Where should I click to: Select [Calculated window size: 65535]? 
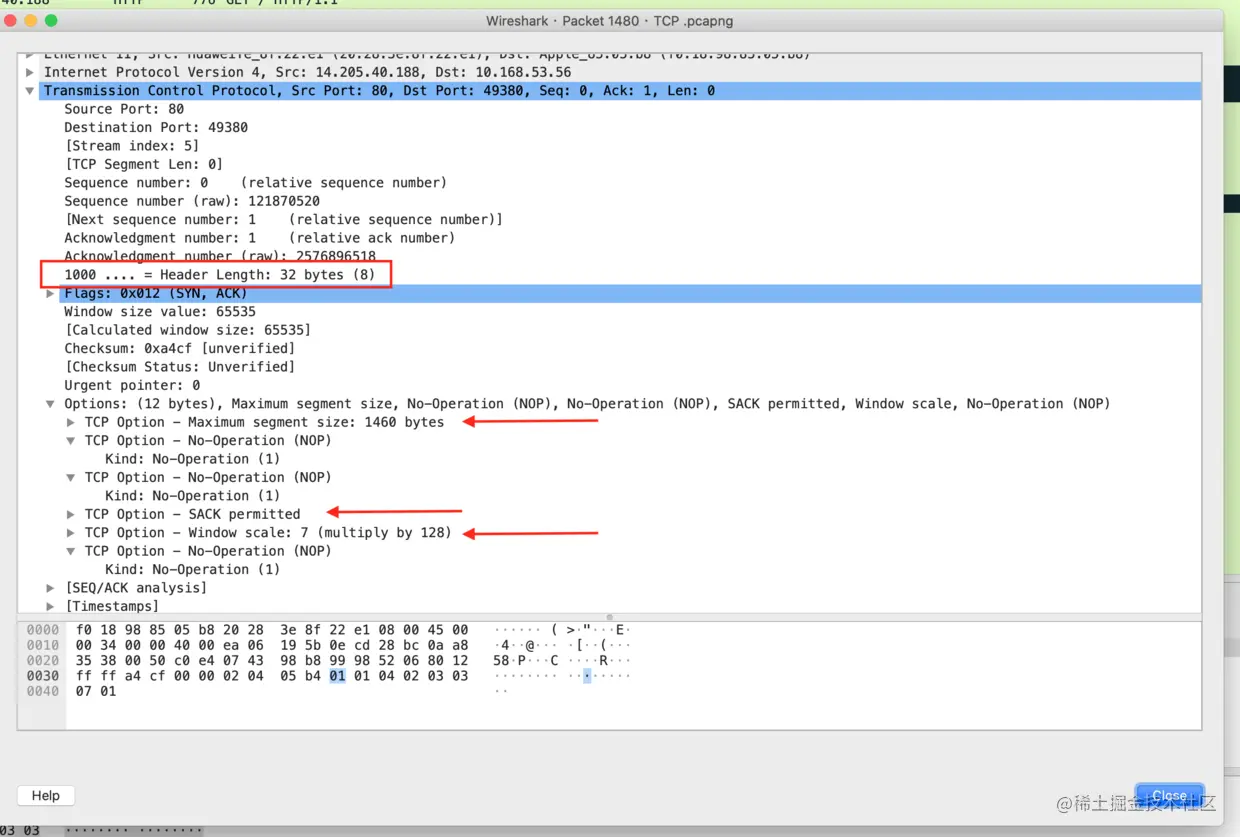[x=187, y=330]
